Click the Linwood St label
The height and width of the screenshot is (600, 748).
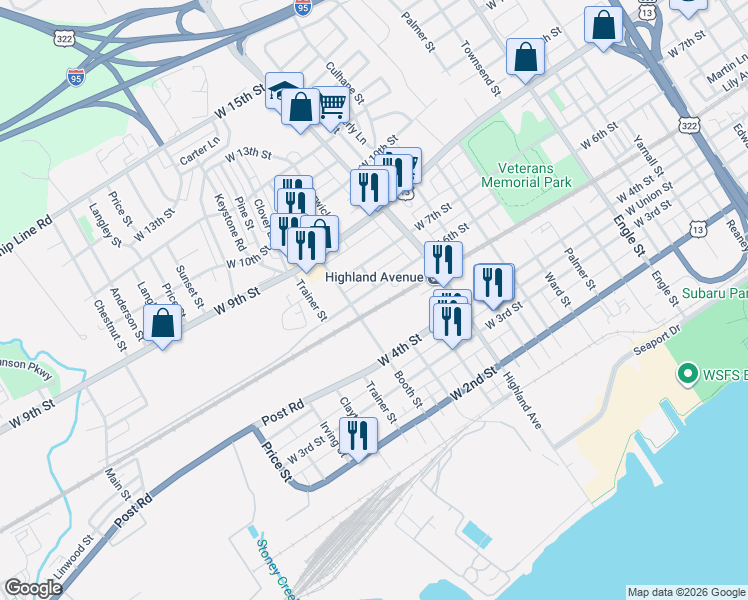(73, 557)
